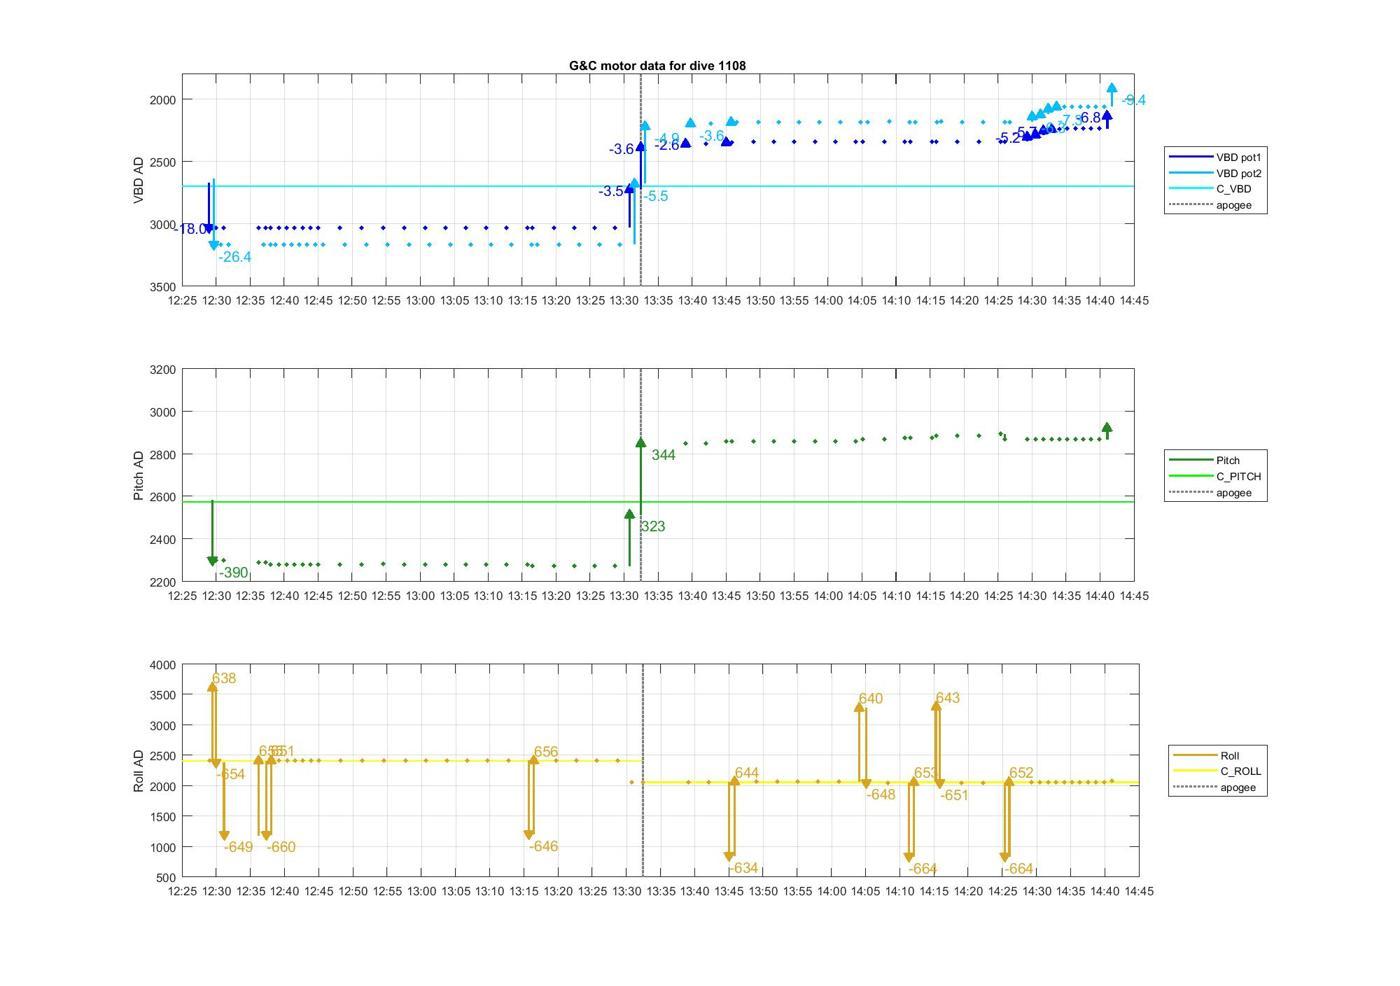This screenshot has height=986, width=1400.
Task: Click the "643" roll data label
Action: [x=948, y=698]
